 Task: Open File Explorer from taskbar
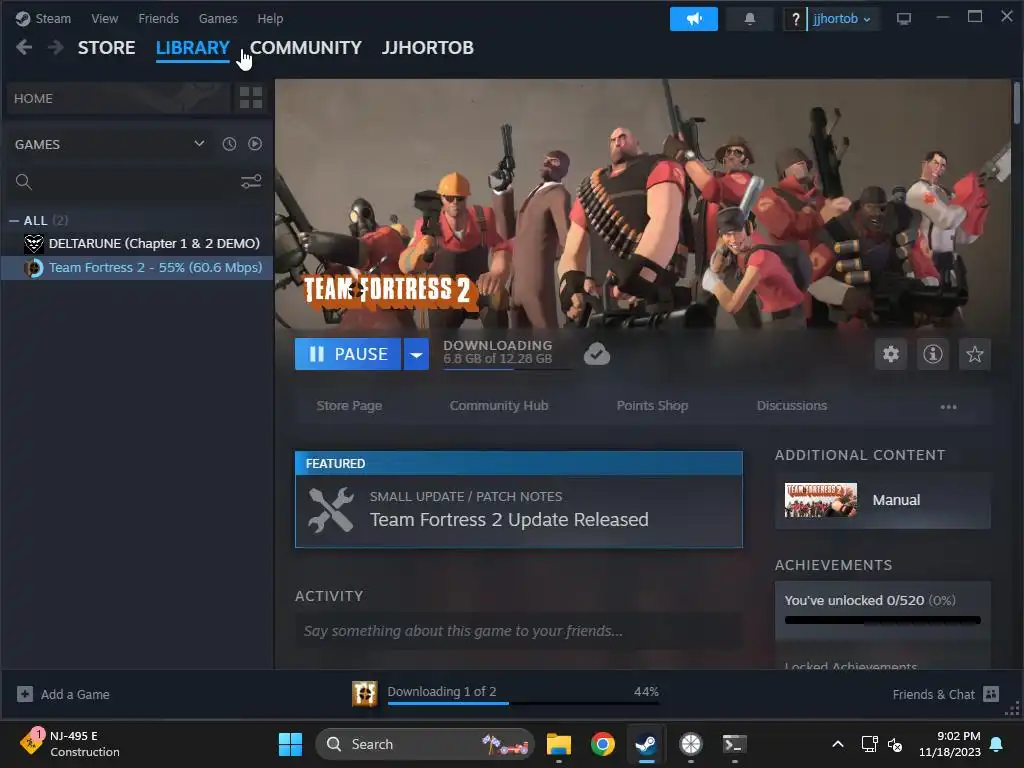point(559,744)
